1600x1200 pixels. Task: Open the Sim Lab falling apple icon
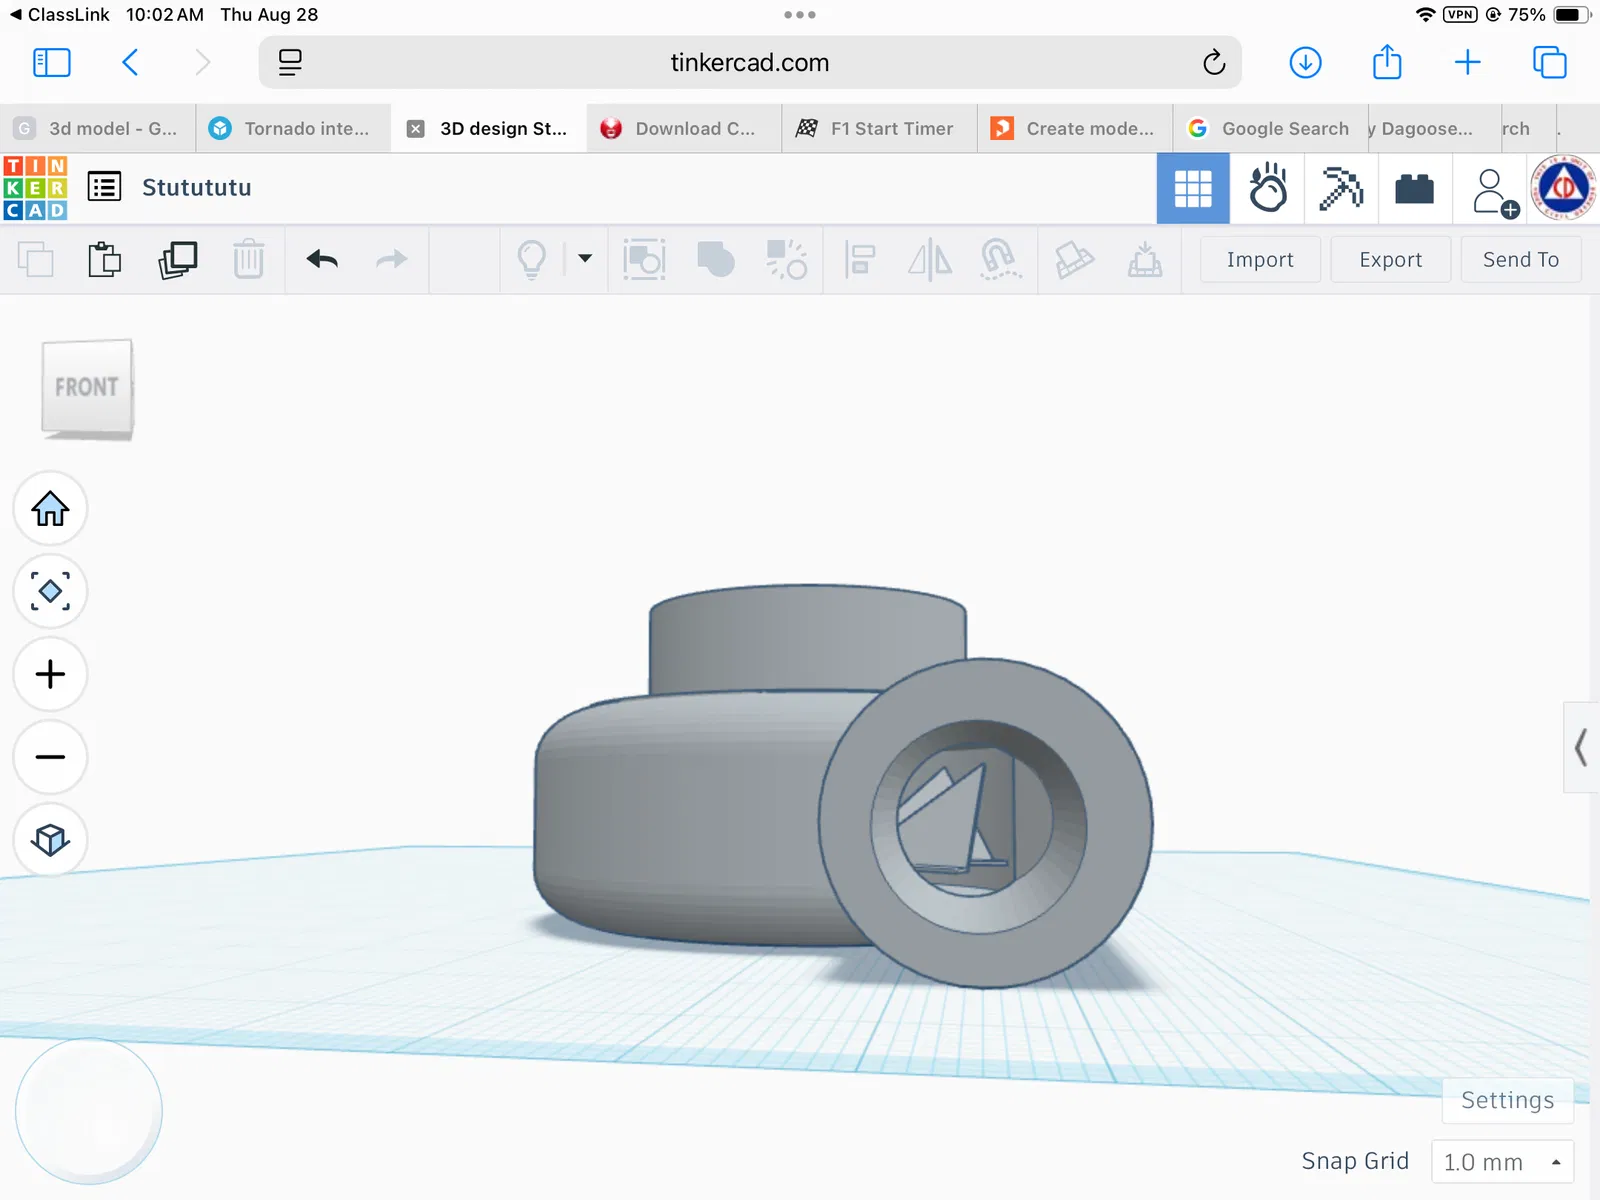pyautogui.click(x=1267, y=188)
